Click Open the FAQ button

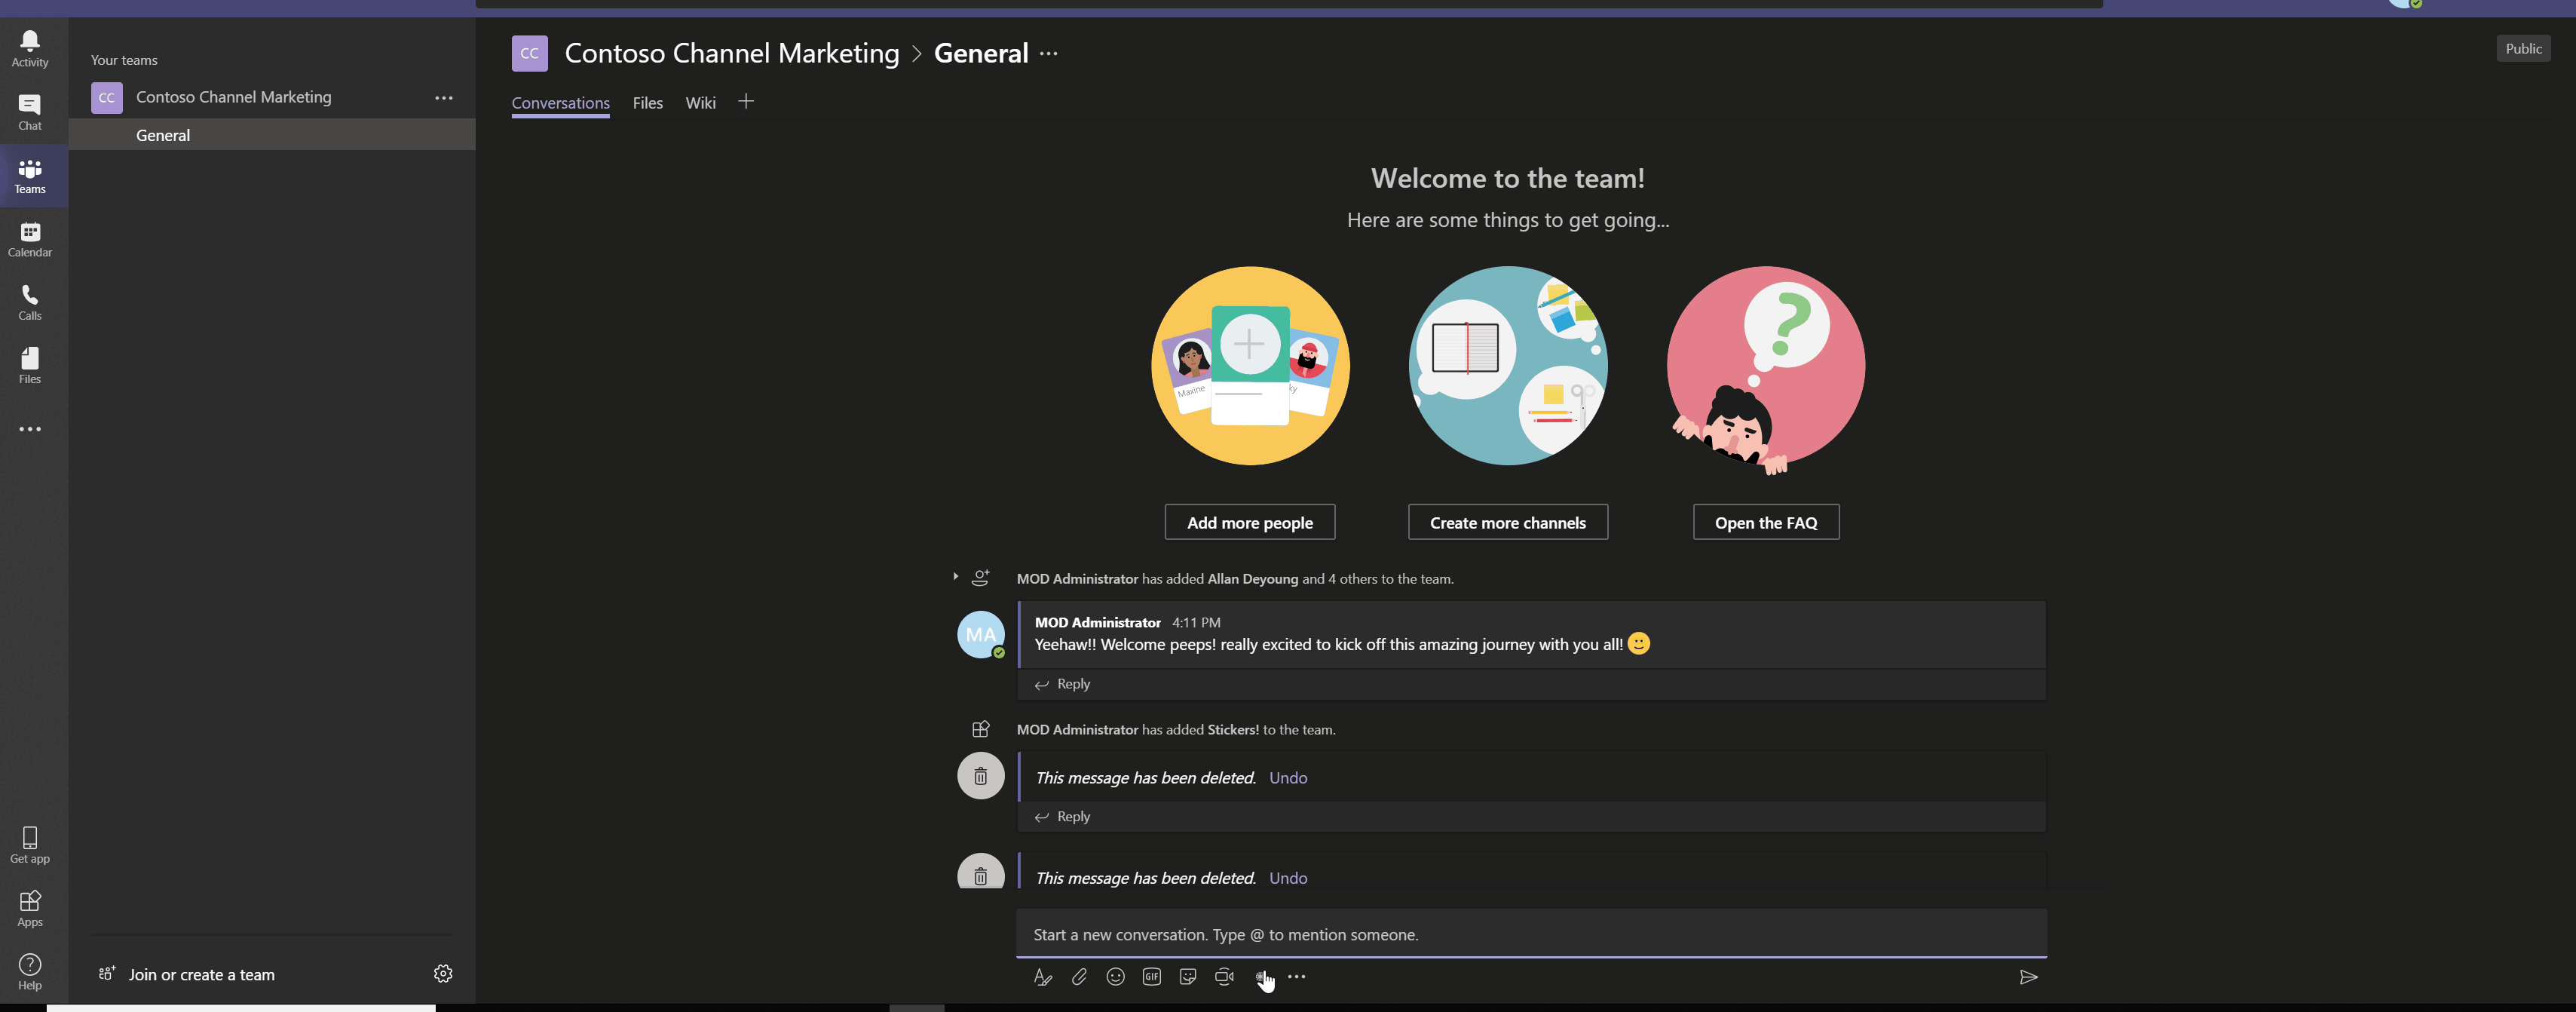(1766, 523)
